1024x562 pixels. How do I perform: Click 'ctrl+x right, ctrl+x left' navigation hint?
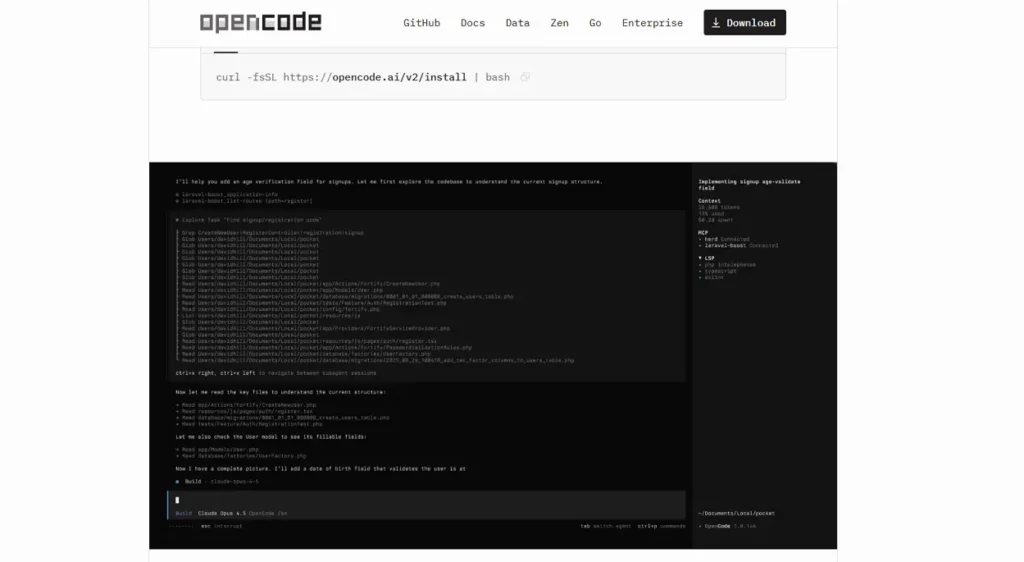coord(276,373)
